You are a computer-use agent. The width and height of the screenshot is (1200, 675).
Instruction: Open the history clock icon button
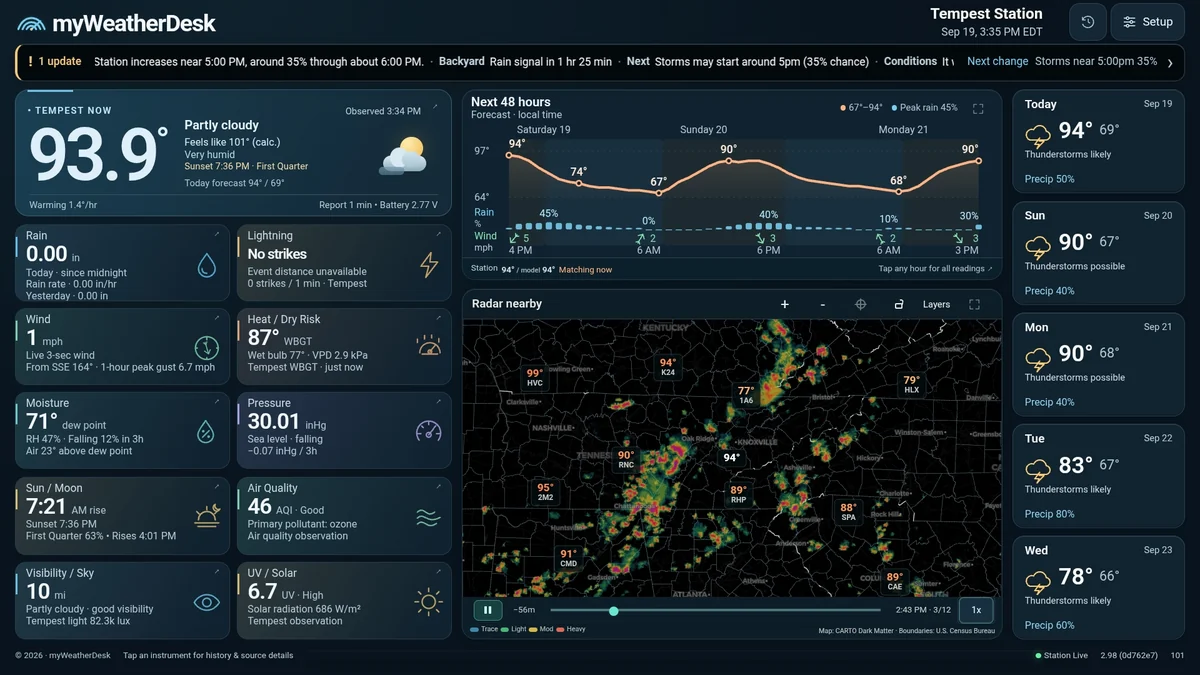click(x=1088, y=22)
